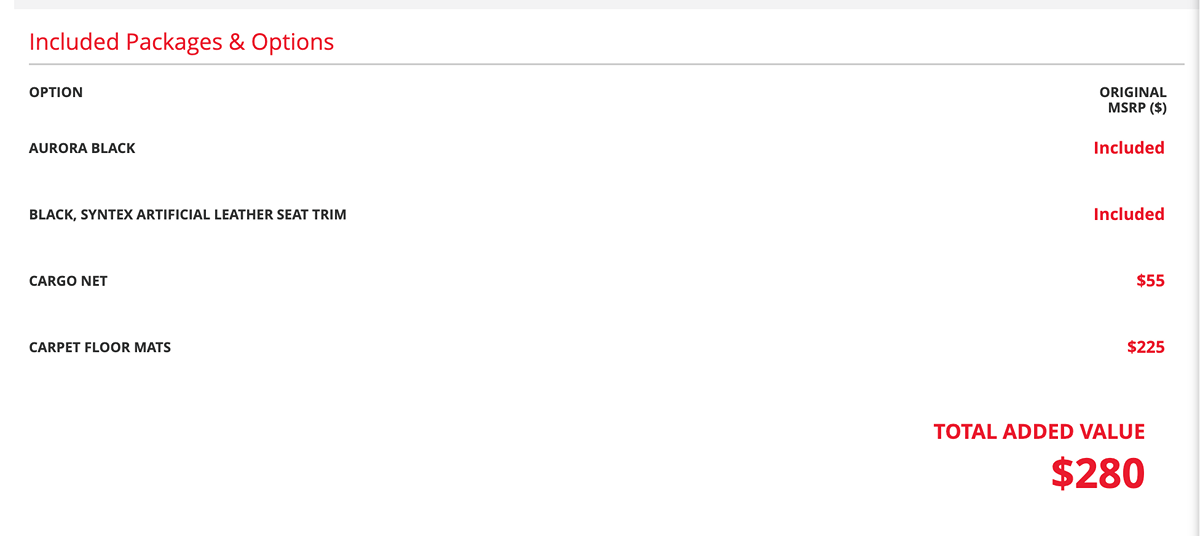Click the word Options in the red heading
1200x536 pixels.
[292, 42]
